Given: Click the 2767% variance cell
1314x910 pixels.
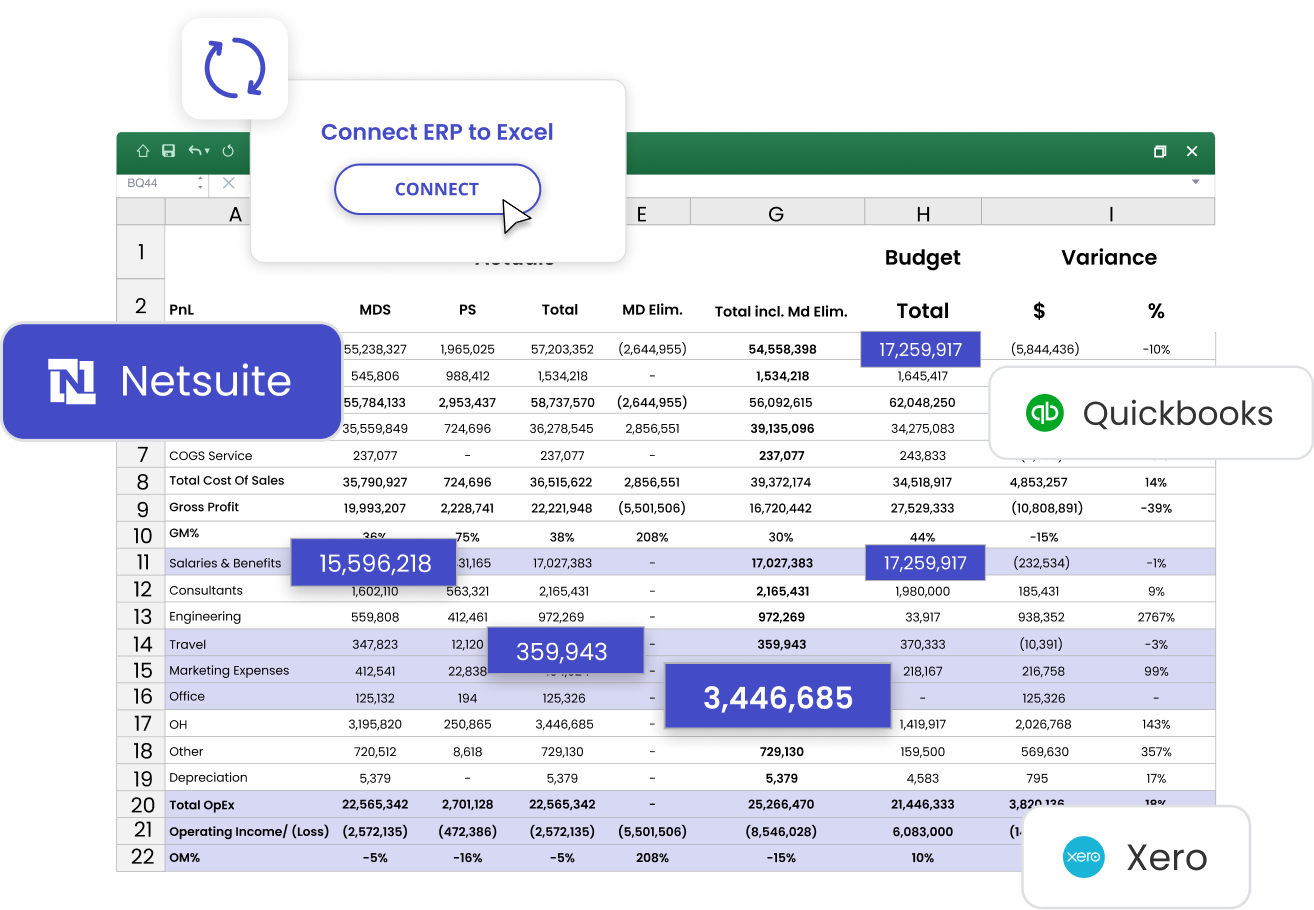Looking at the screenshot, I should pyautogui.click(x=1156, y=617).
